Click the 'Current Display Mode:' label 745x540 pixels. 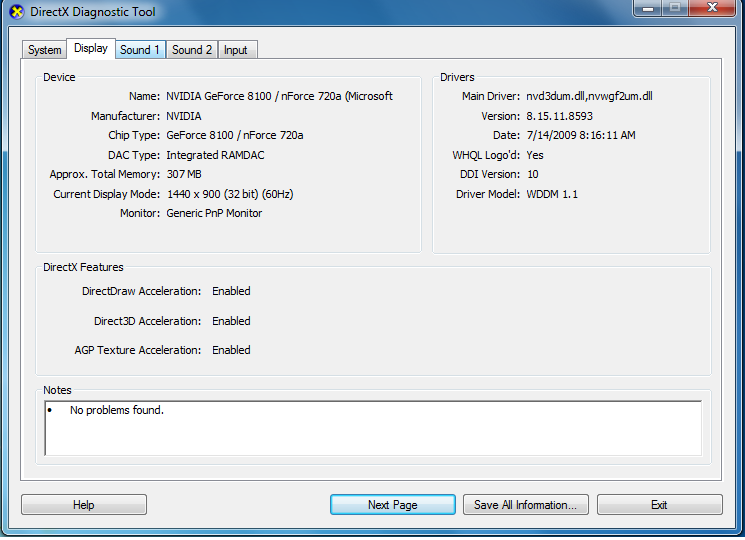tap(106, 194)
